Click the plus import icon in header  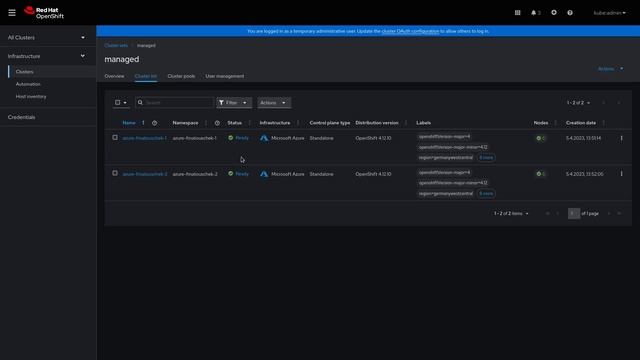coord(554,13)
